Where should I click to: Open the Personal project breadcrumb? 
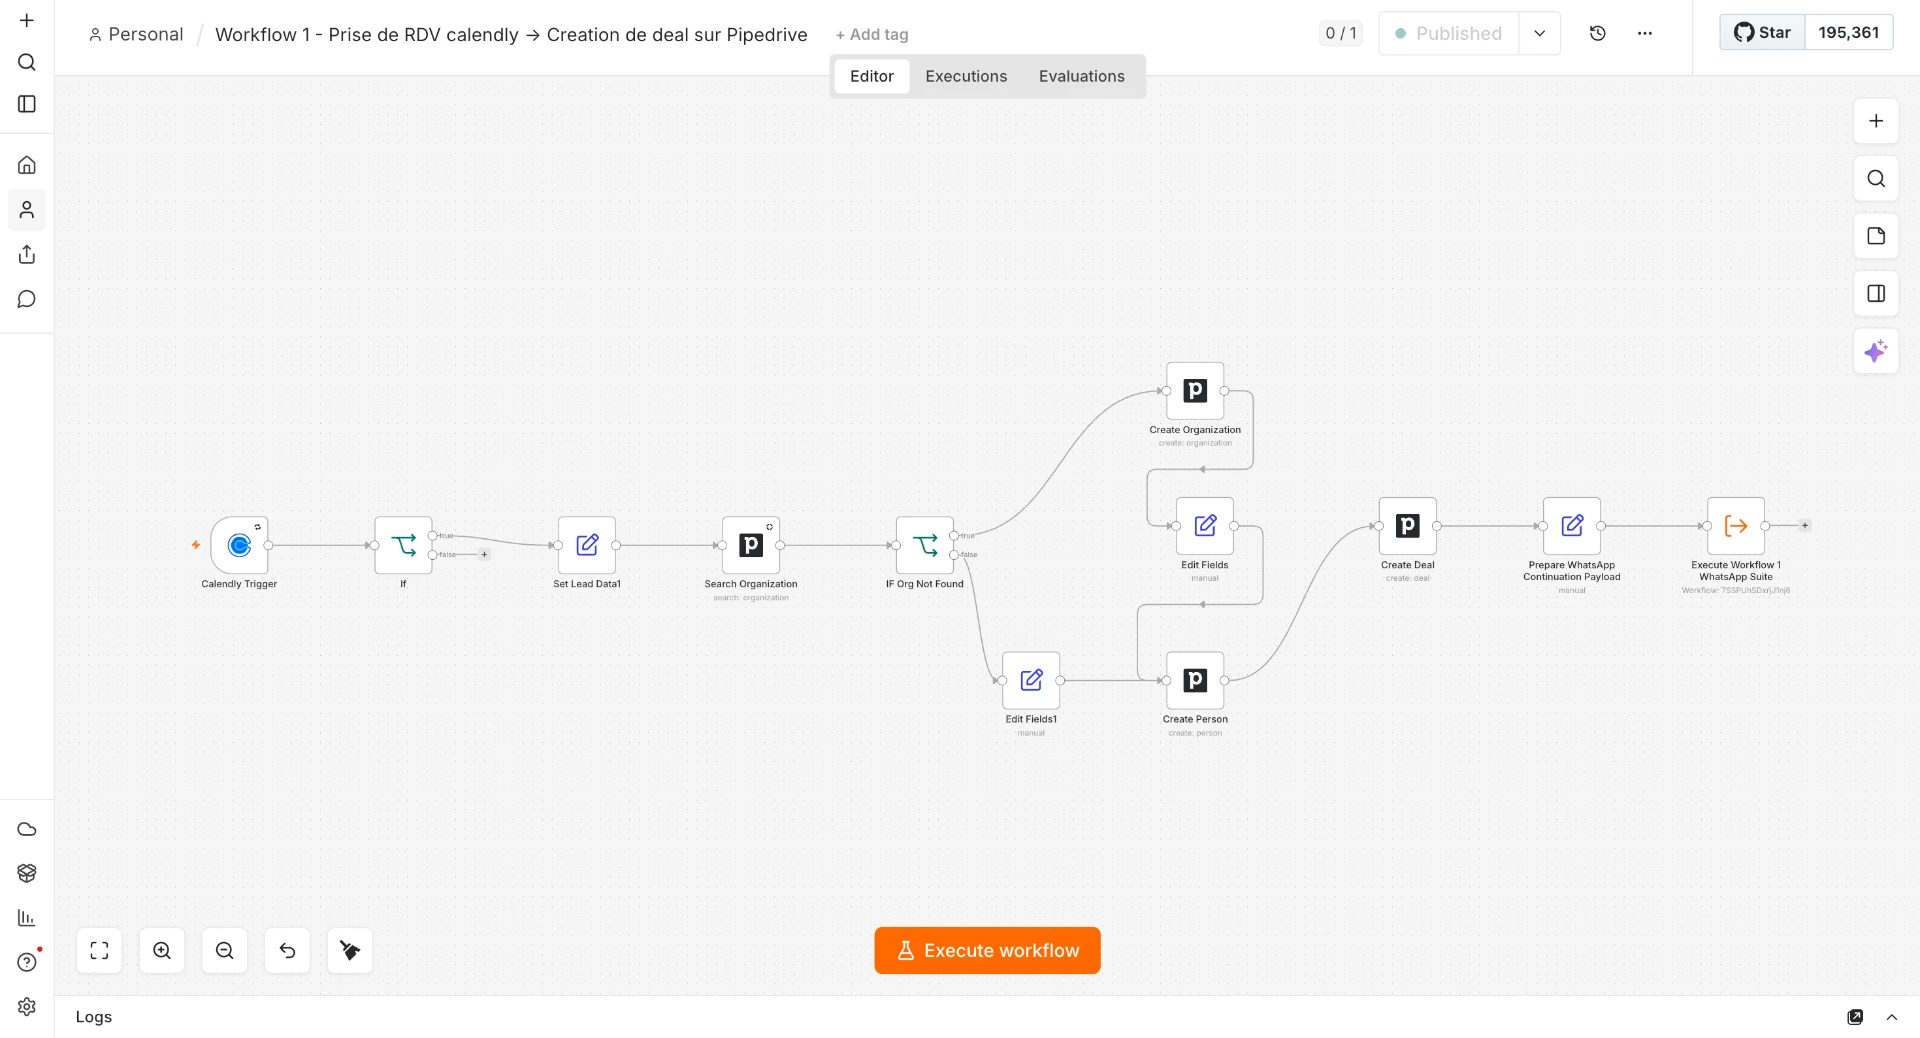[136, 34]
